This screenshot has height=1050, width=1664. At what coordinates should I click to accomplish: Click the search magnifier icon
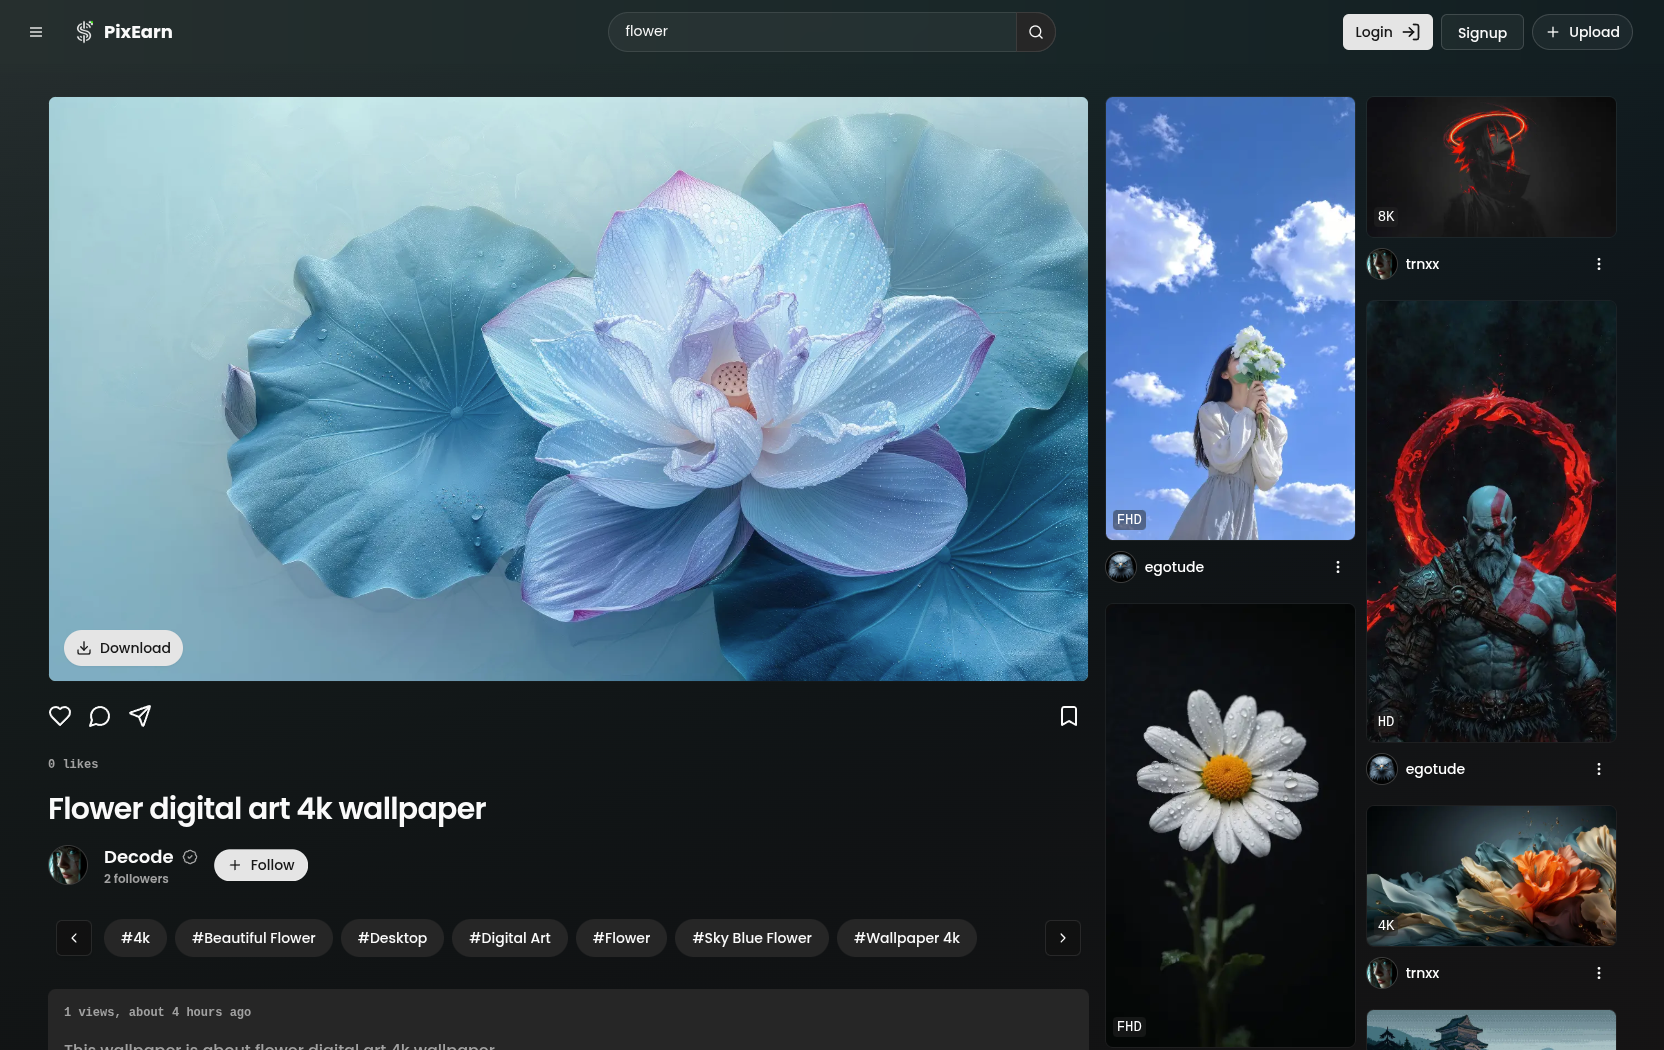pyautogui.click(x=1035, y=31)
